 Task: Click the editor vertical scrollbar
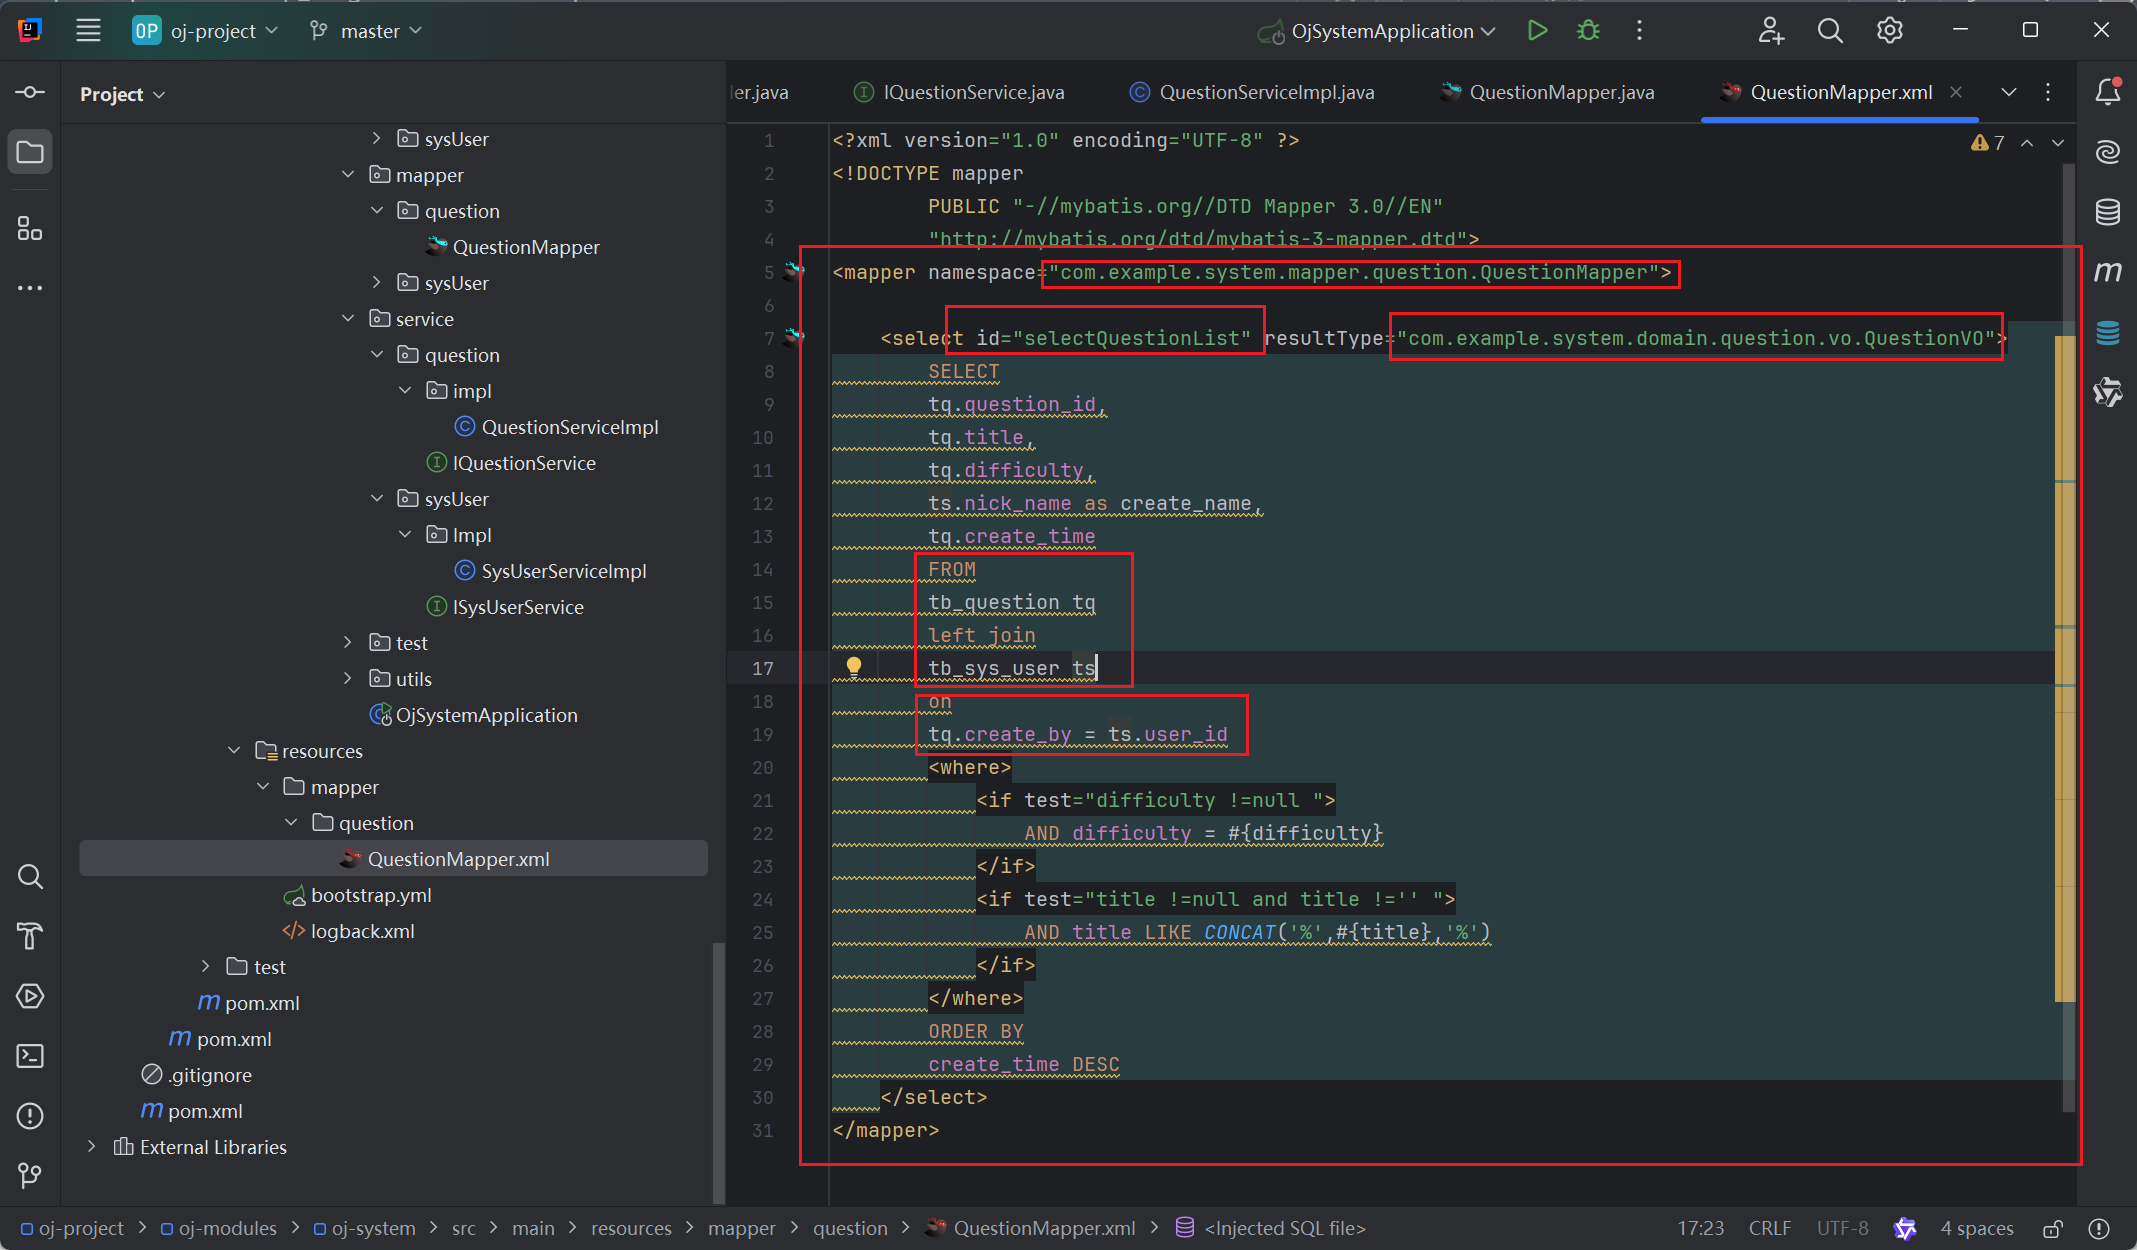(x=2068, y=640)
